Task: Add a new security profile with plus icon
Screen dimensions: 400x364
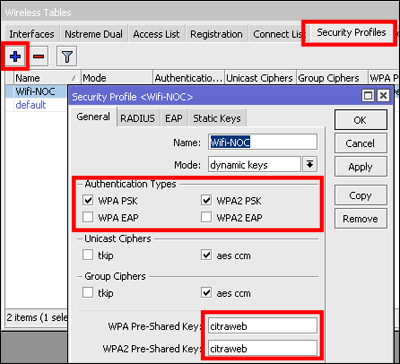Action: click(x=15, y=56)
